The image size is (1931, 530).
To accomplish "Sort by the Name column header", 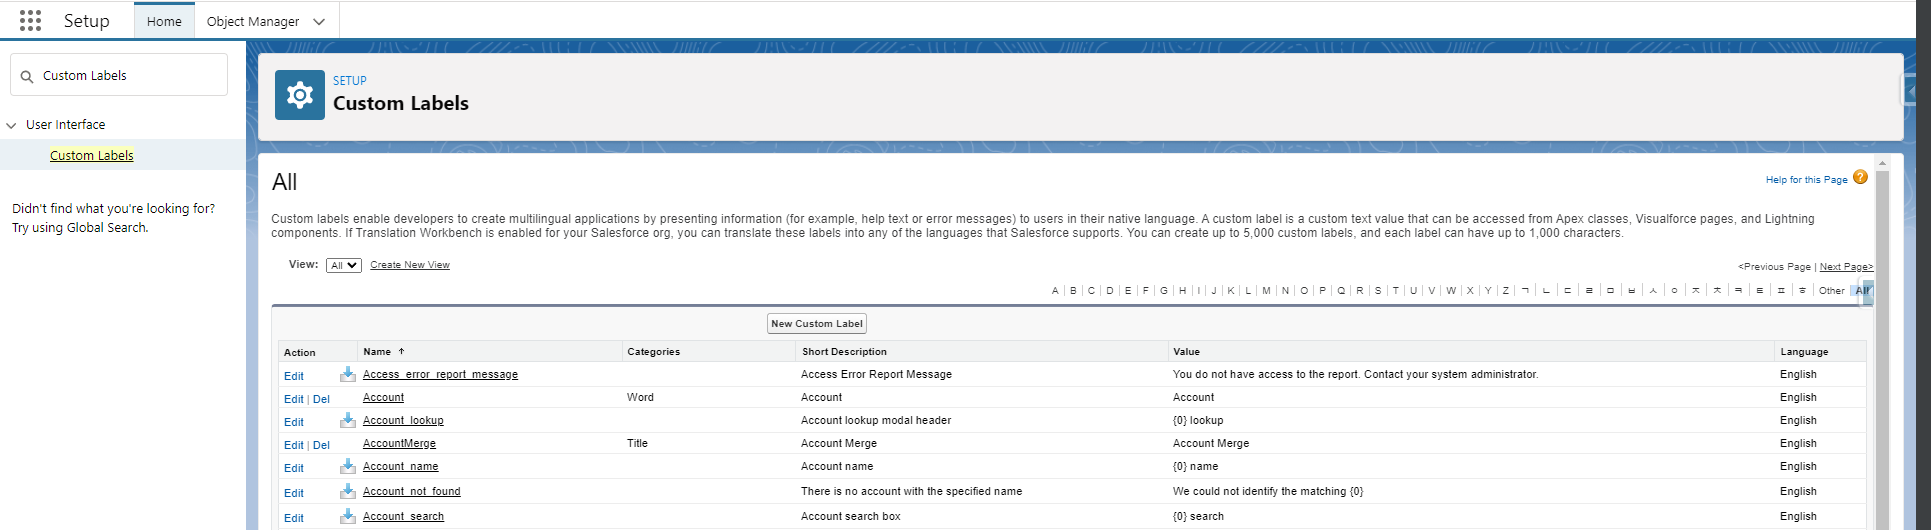I will (377, 352).
